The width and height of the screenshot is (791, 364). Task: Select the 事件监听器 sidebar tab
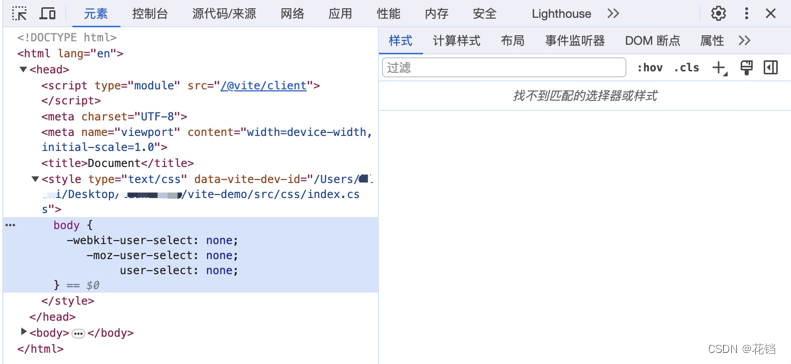[x=575, y=40]
